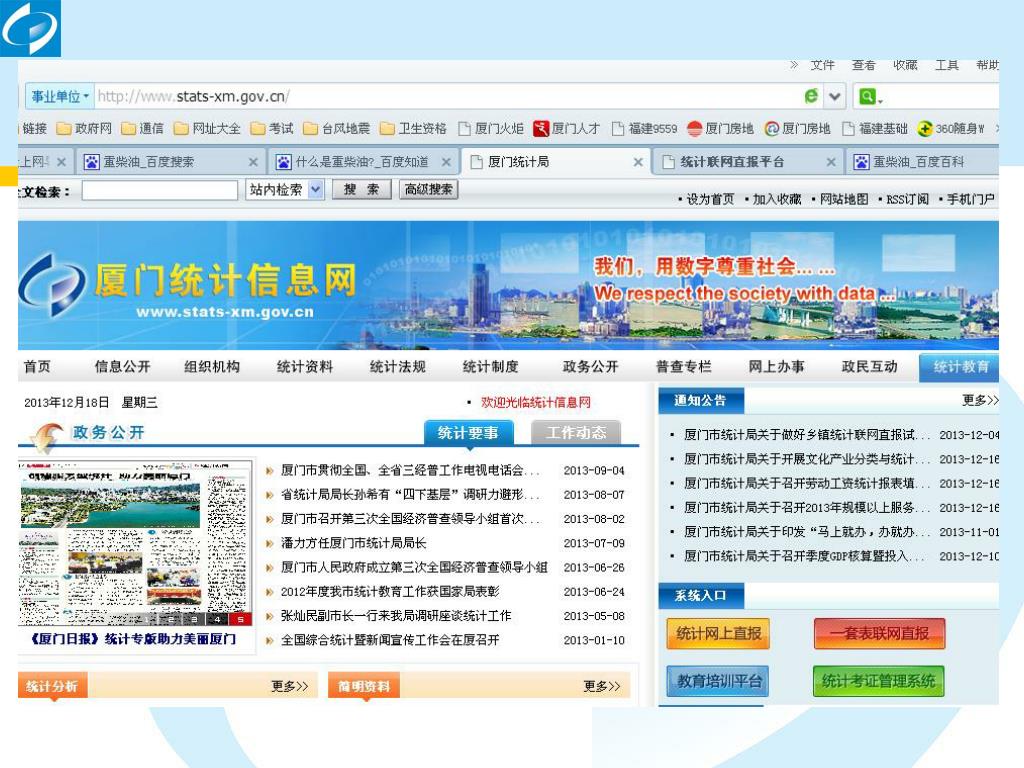Open the 厦门火炬 bookmark

491,129
